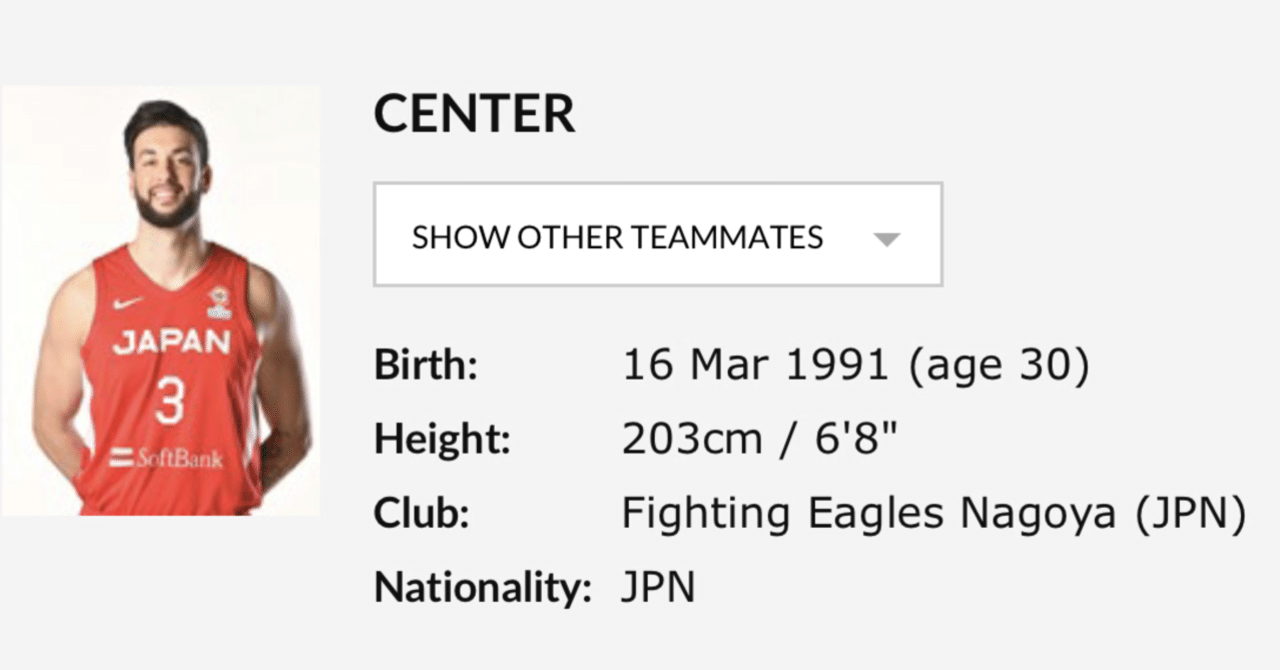Click the teammates dropdown arrow triangle

tap(886, 239)
